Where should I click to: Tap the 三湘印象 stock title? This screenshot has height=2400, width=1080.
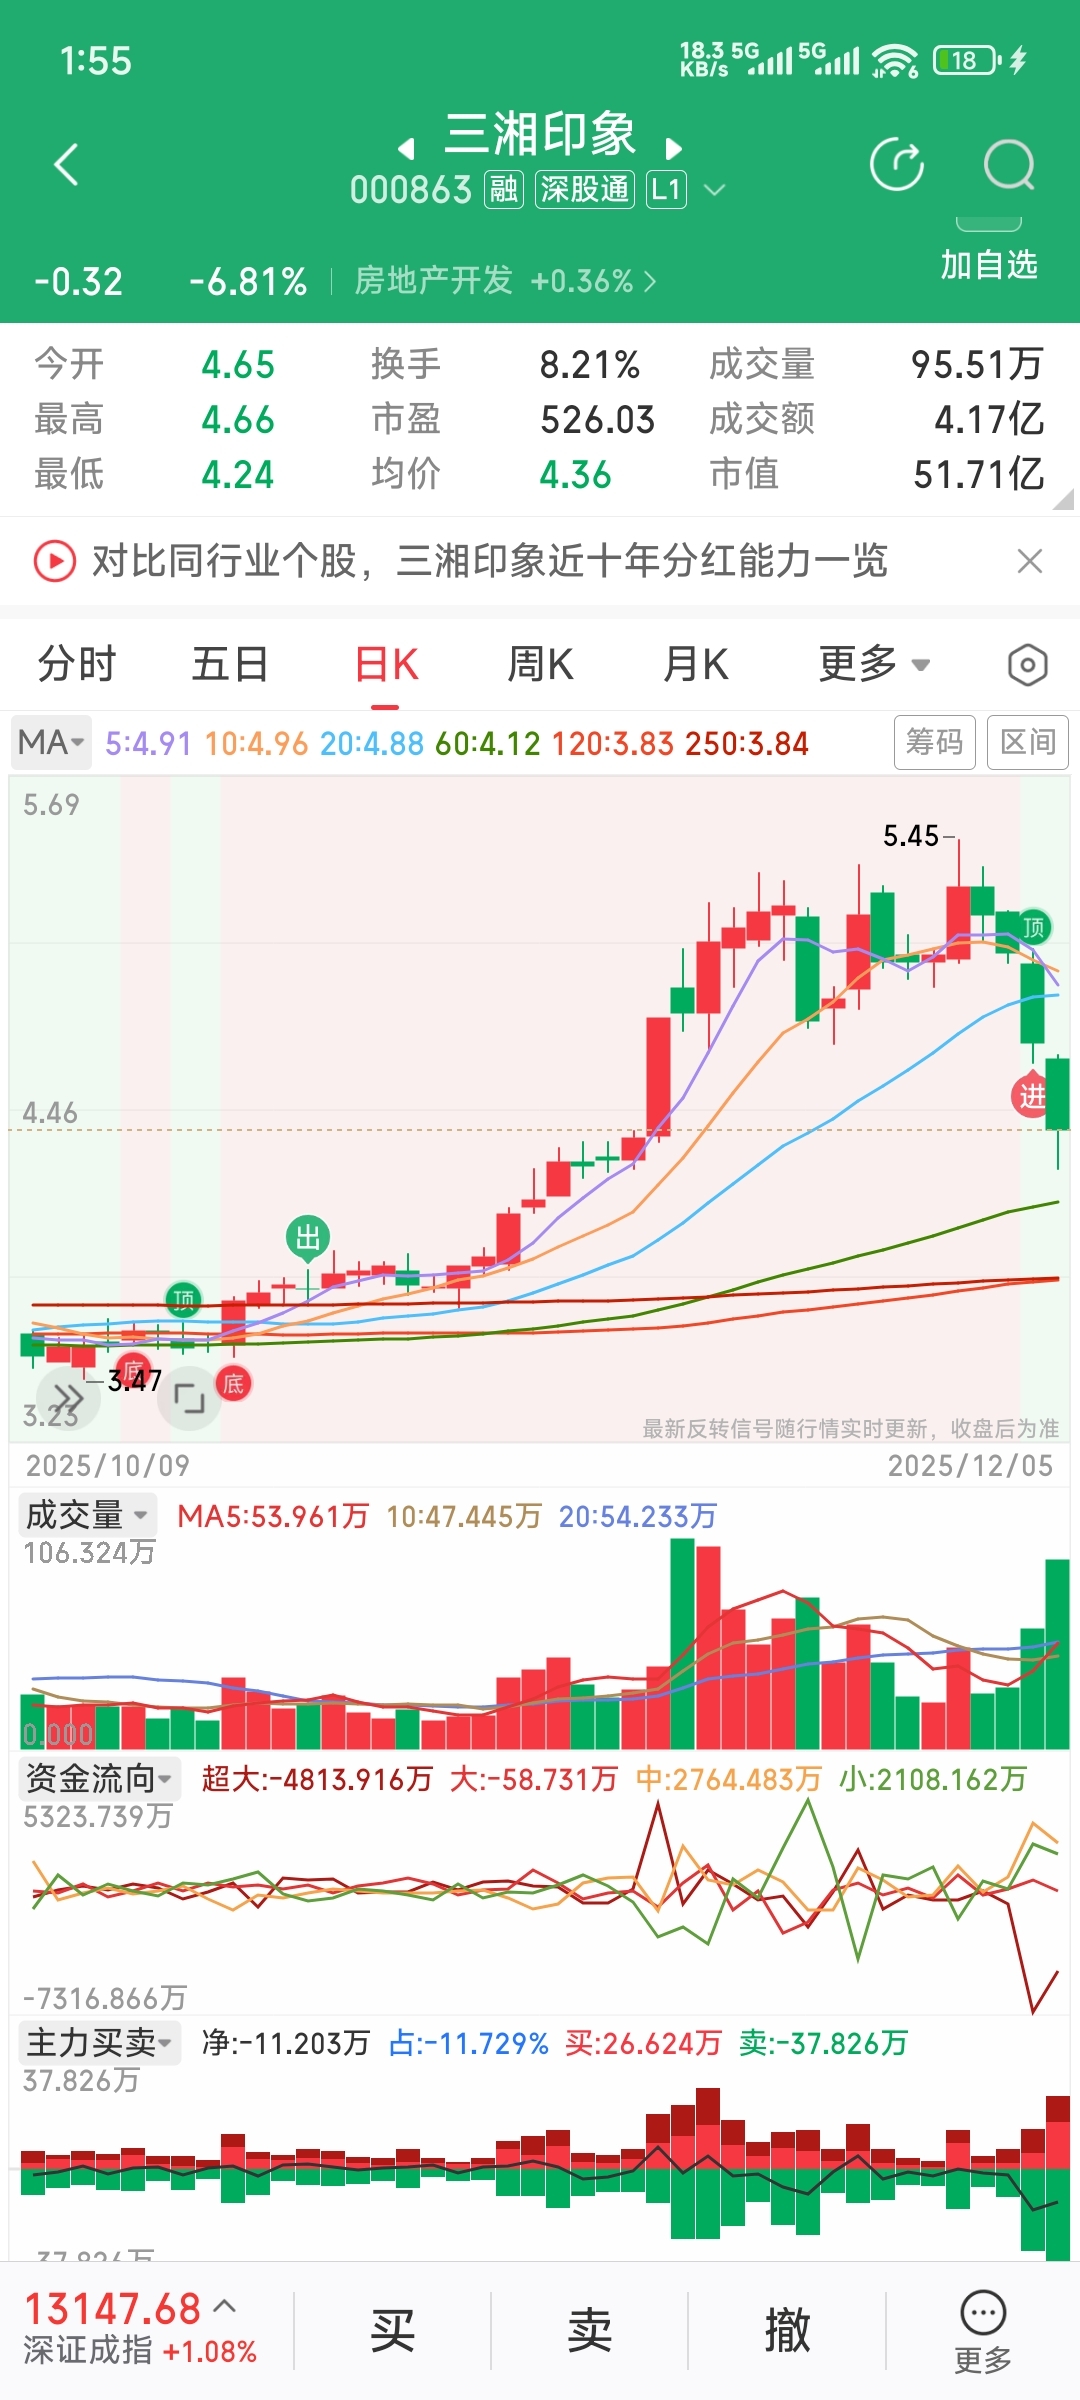coord(540,134)
